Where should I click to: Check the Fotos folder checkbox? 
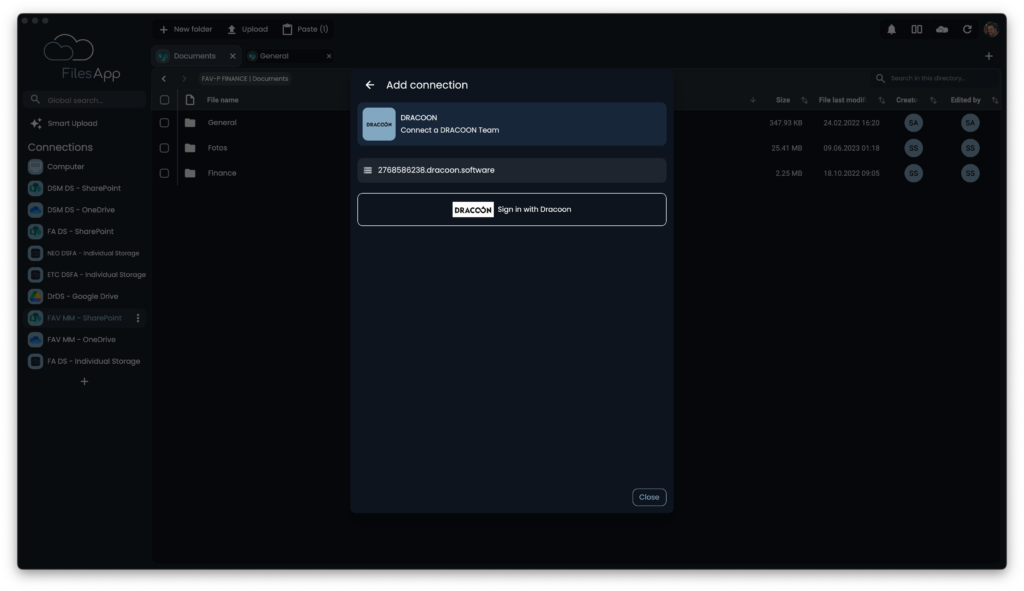165,148
